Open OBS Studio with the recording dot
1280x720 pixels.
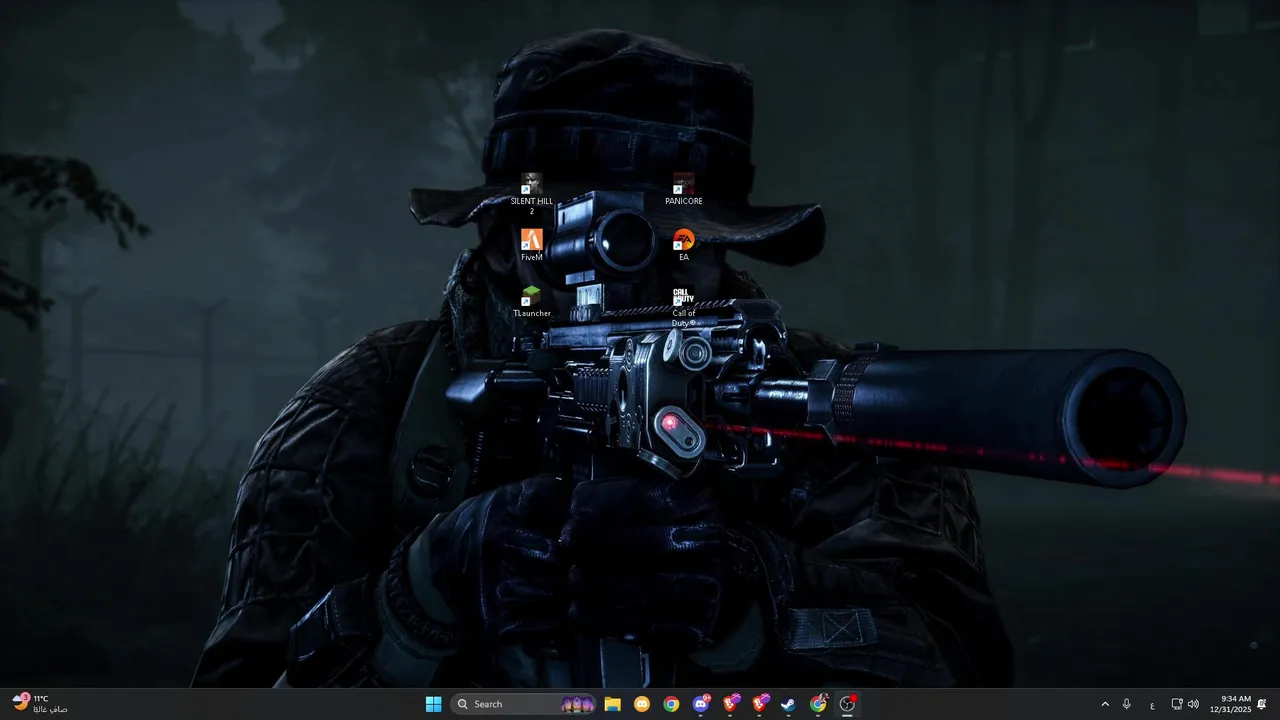[847, 704]
